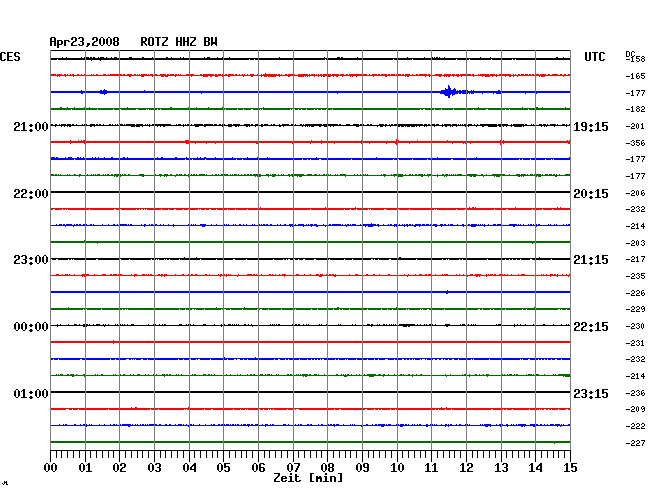The height and width of the screenshot is (494, 650).
Task: Pick the DC offset value -235
Action: tap(635, 276)
